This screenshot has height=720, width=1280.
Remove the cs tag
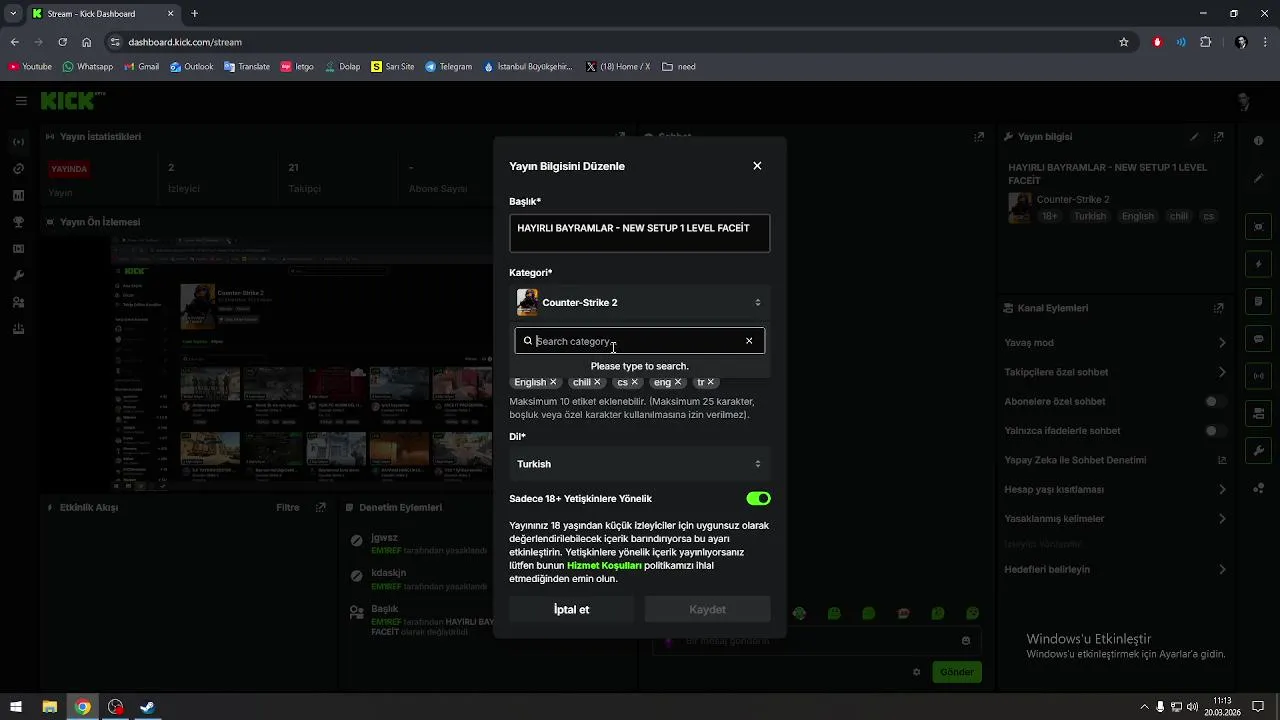pos(634,382)
